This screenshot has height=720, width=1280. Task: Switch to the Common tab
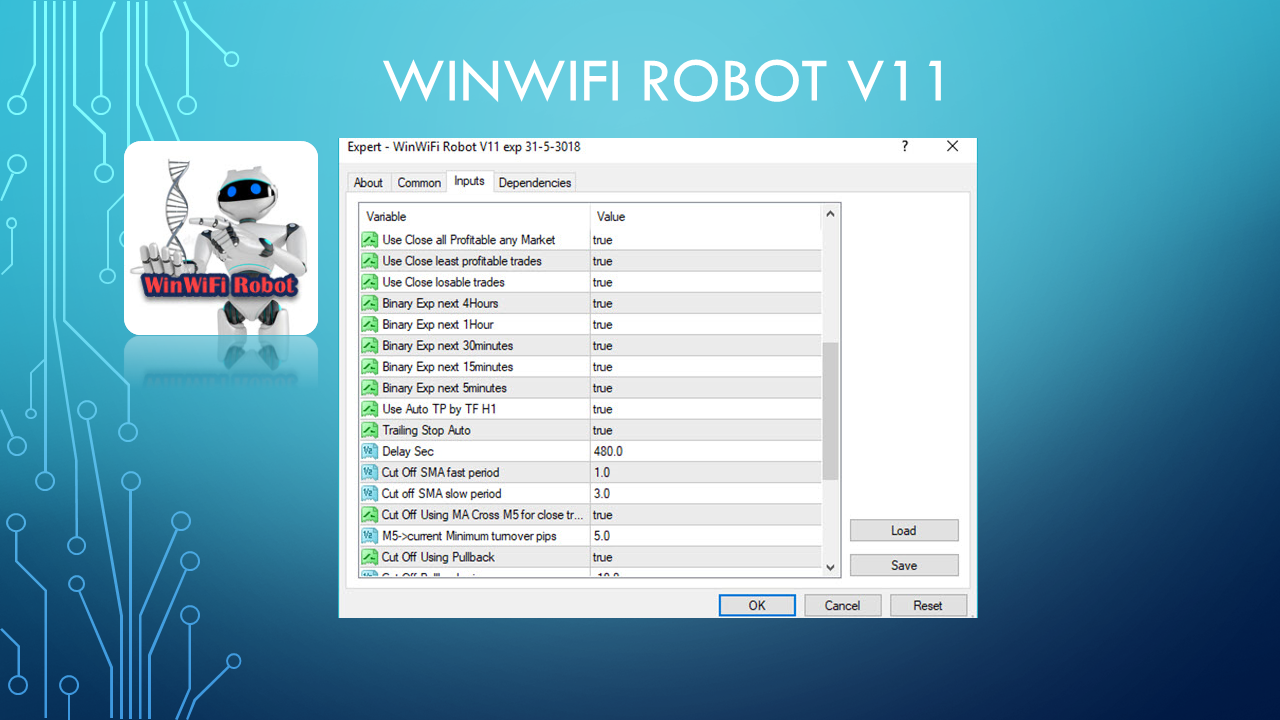click(419, 182)
